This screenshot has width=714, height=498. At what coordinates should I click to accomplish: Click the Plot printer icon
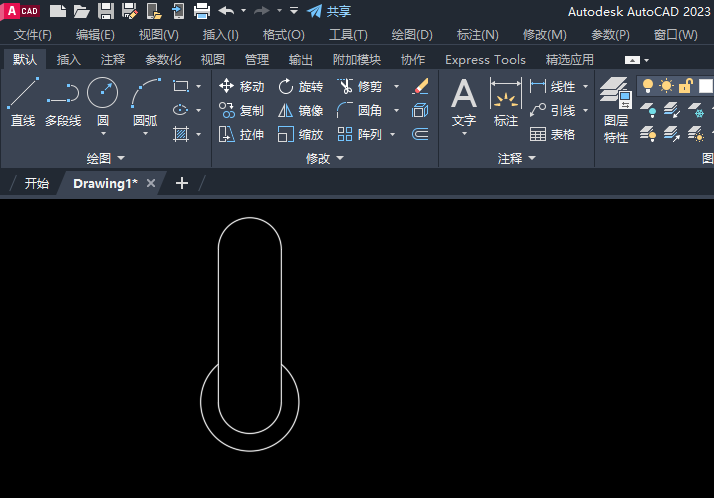pos(202,11)
